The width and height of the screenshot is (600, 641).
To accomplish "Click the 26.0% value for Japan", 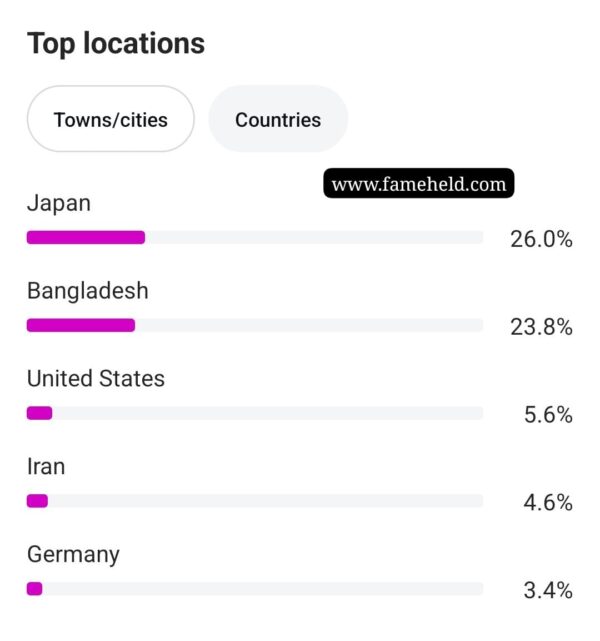I will coord(541,239).
